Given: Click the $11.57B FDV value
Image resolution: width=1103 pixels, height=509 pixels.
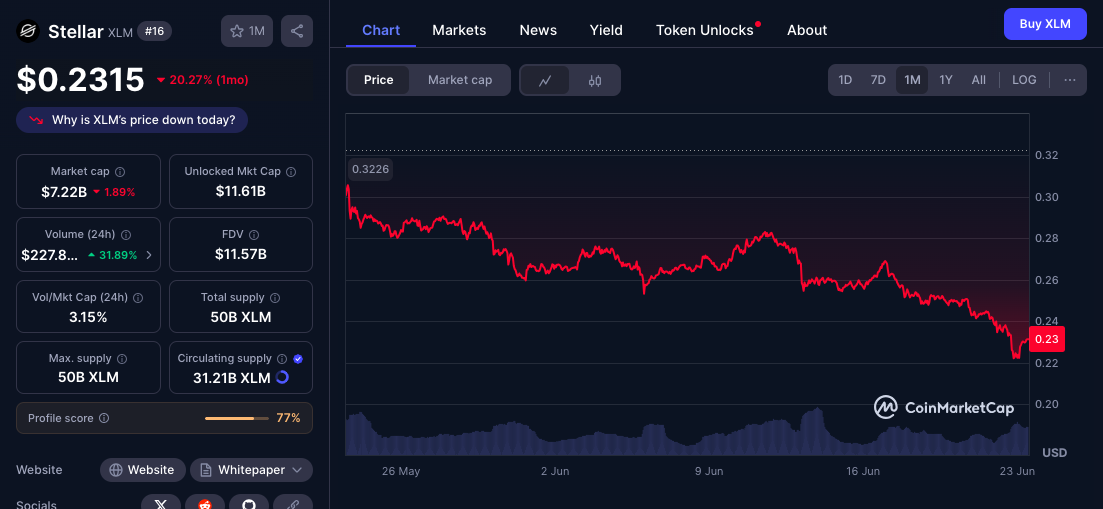Looking at the screenshot, I should click(x=241, y=254).
